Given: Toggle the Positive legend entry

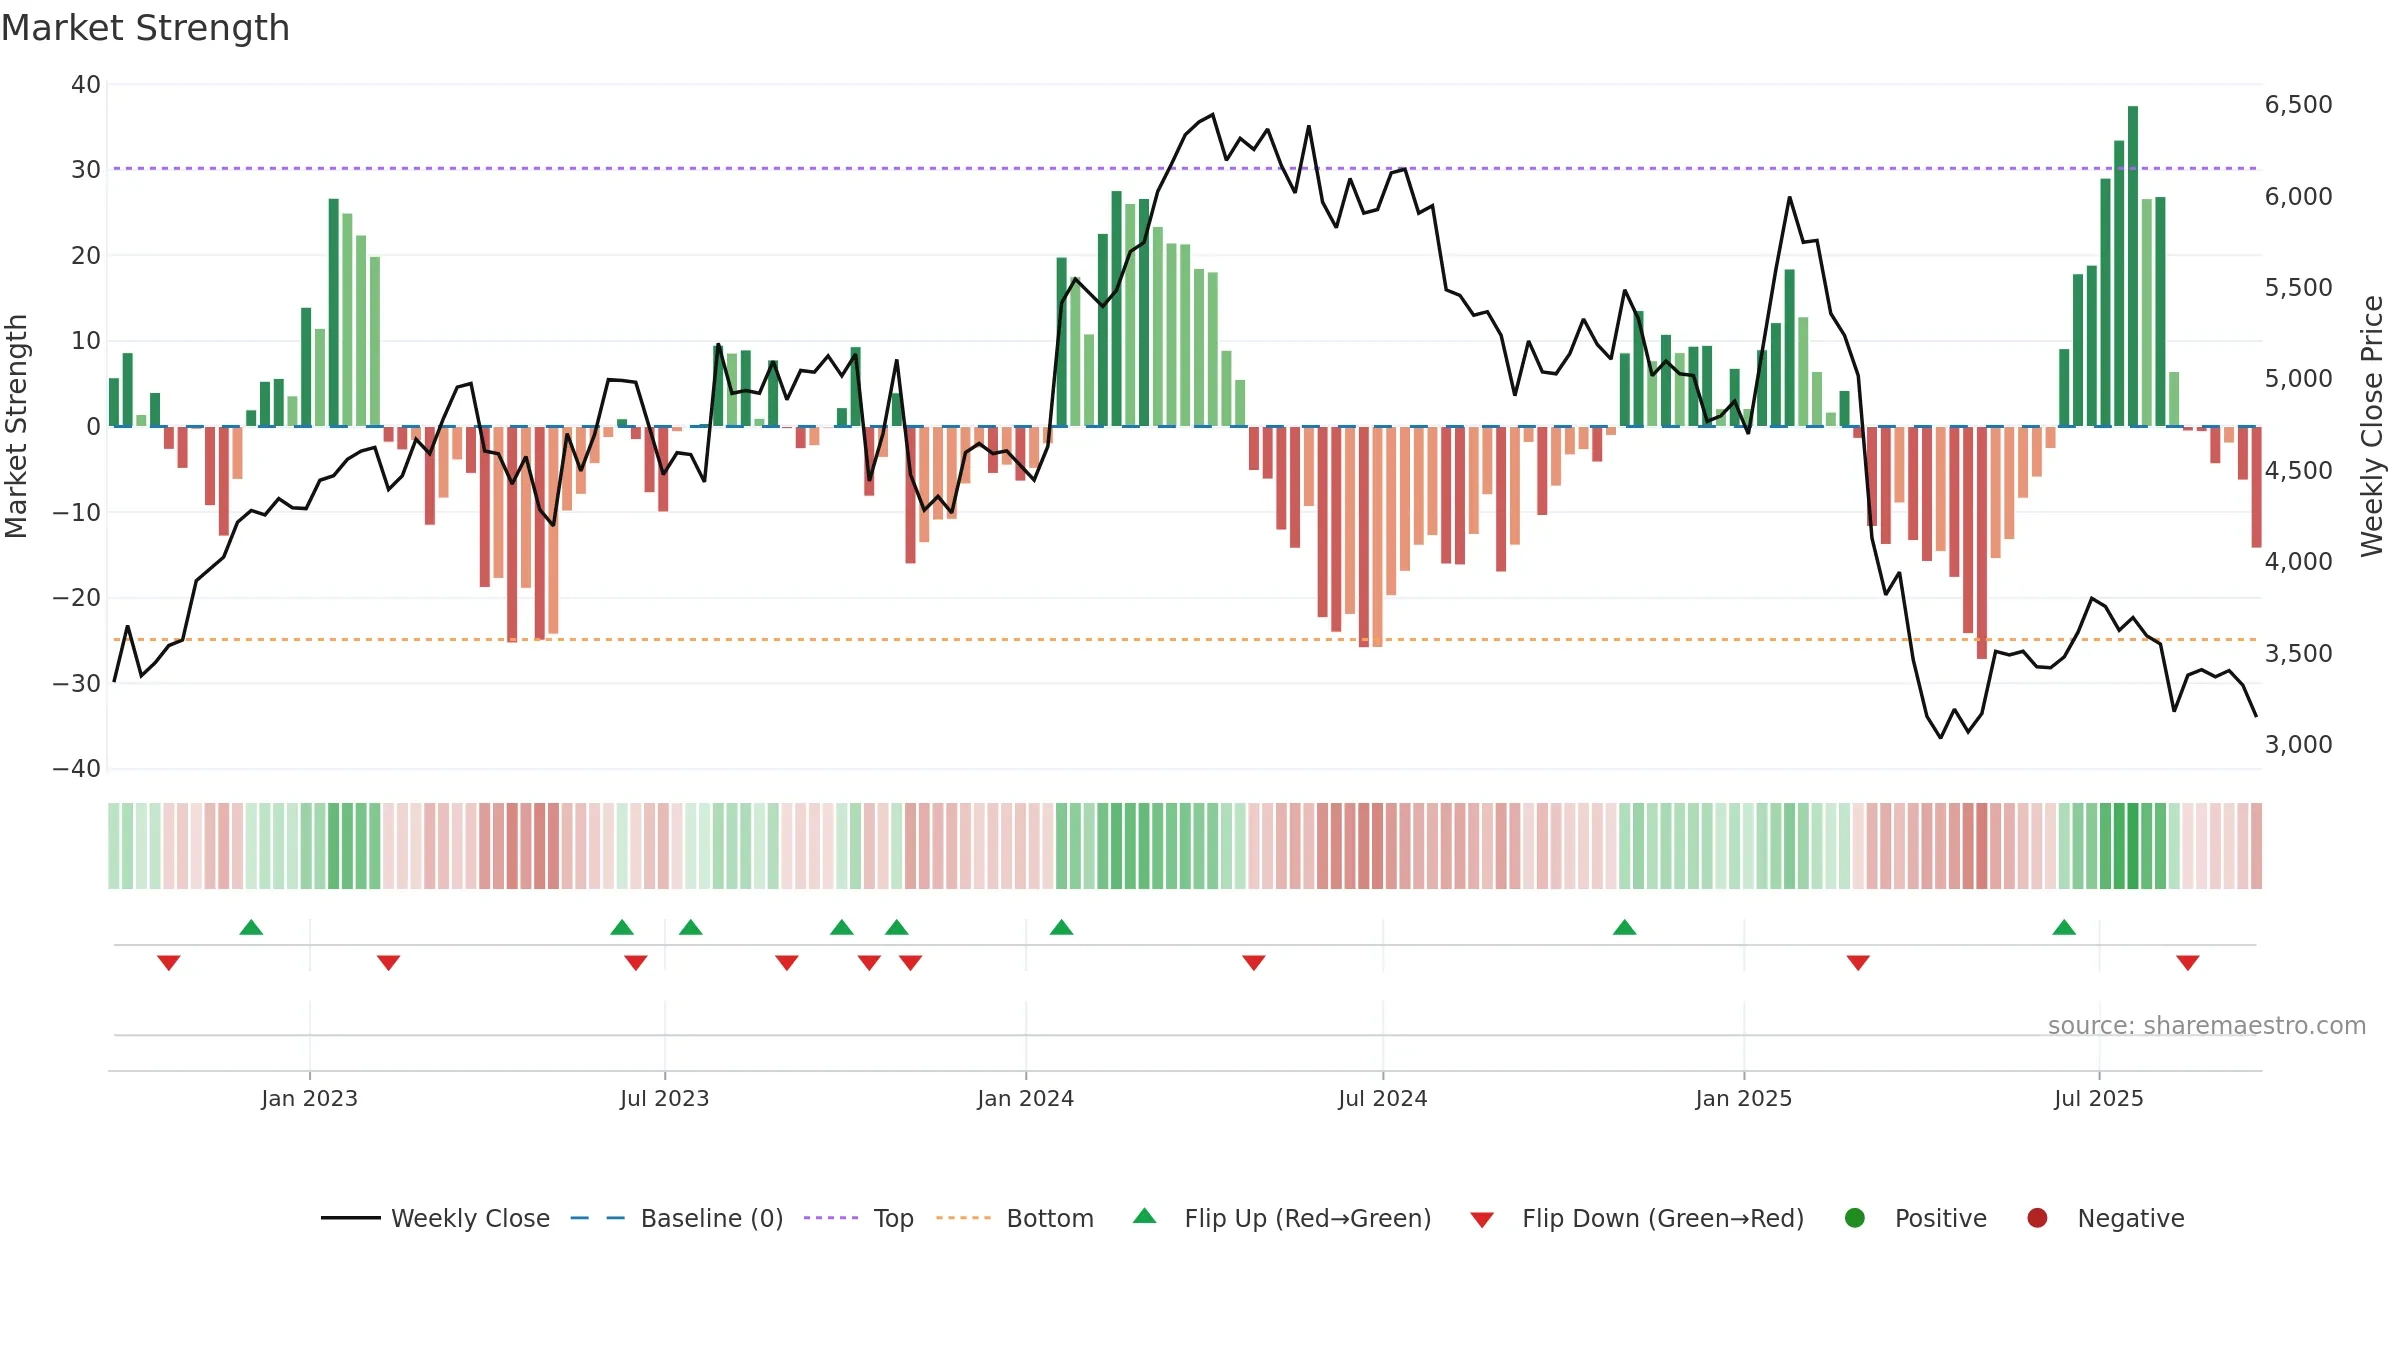Looking at the screenshot, I should (1915, 1218).
